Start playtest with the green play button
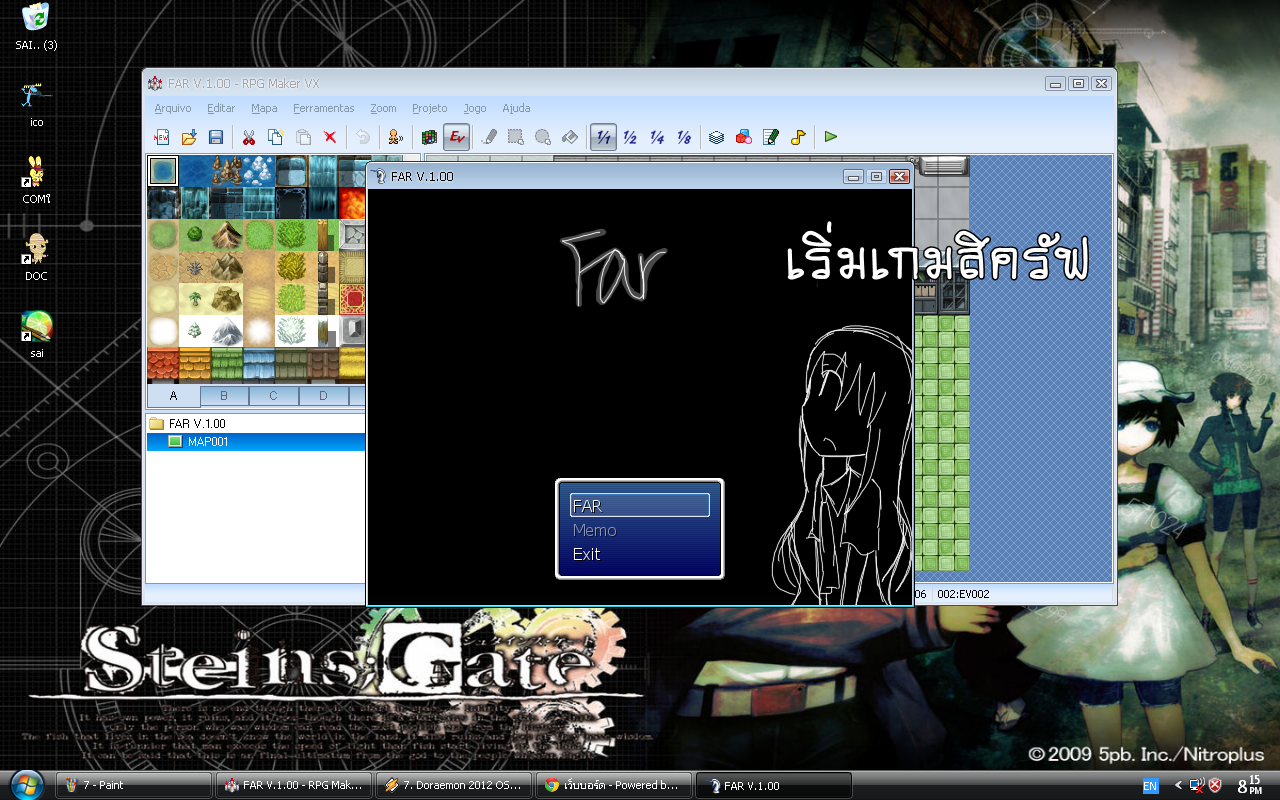The image size is (1280, 800). [831, 137]
